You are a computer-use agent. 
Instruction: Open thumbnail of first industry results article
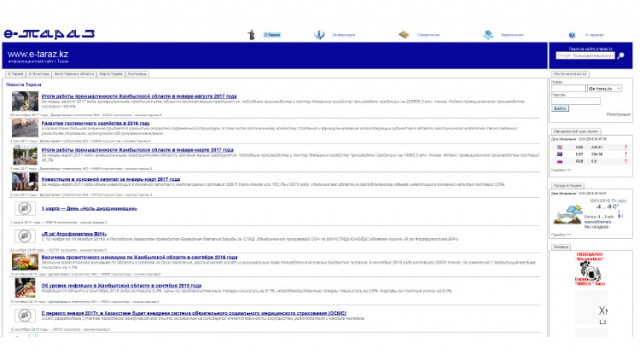[25, 101]
